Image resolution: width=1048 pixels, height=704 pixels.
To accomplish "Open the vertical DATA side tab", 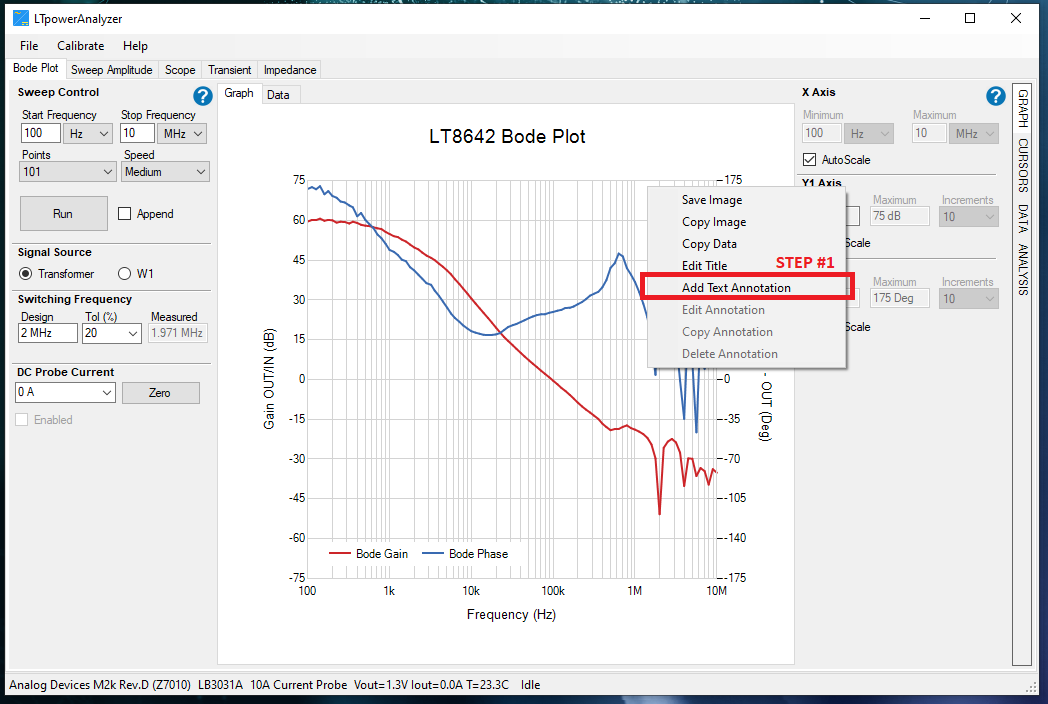I will 1022,219.
